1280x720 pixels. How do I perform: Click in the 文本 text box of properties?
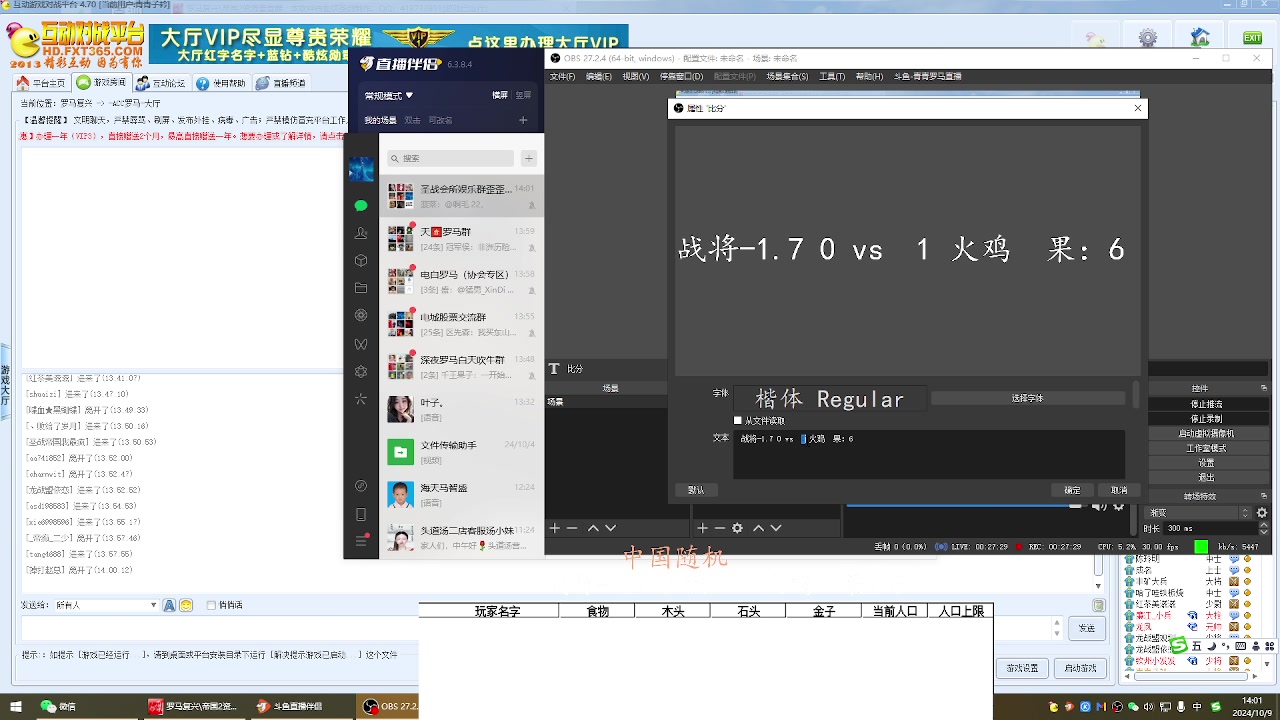click(x=929, y=455)
